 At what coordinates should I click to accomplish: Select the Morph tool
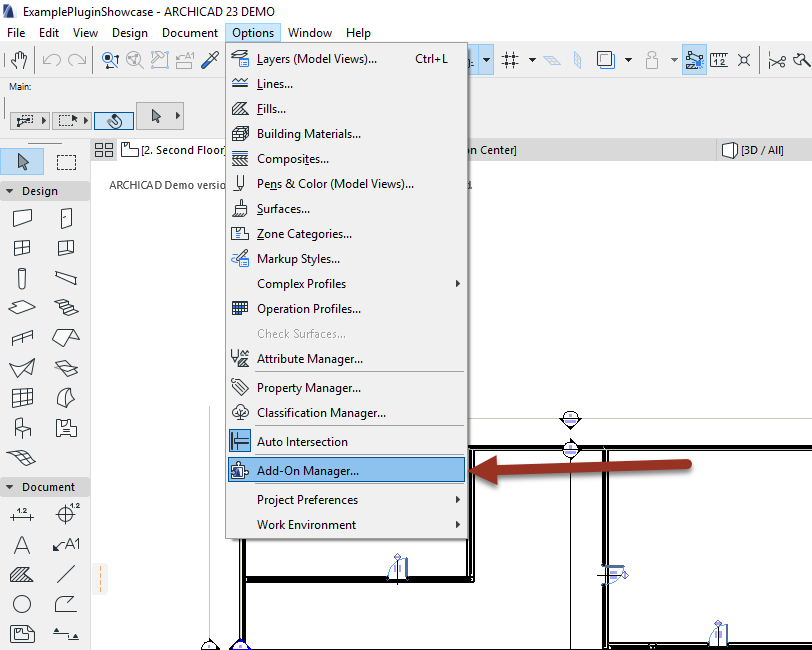click(x=66, y=398)
